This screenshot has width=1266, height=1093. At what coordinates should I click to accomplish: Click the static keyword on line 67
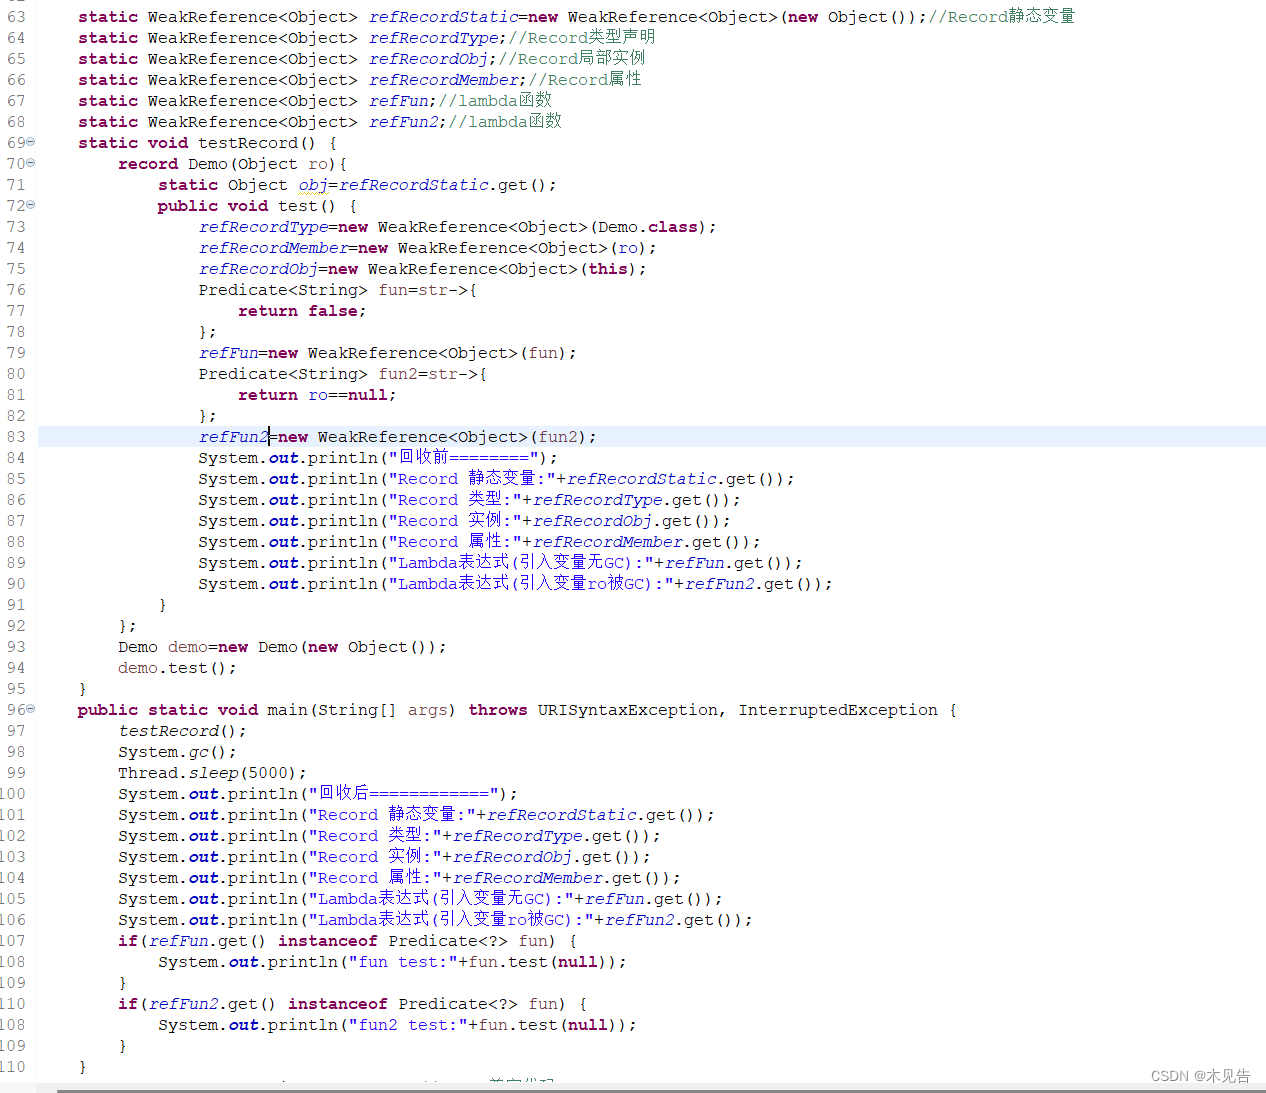point(107,100)
